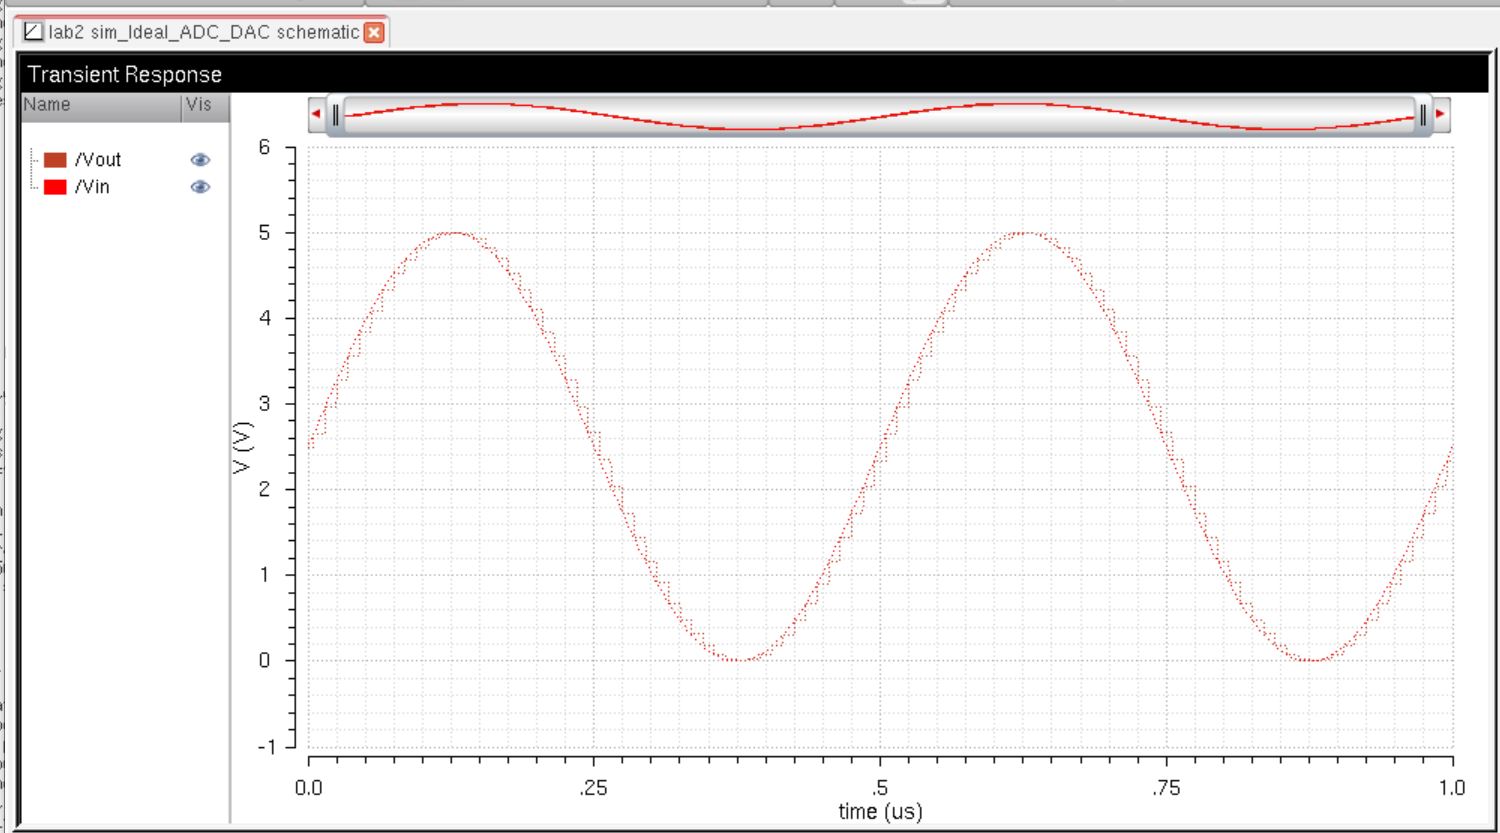The width and height of the screenshot is (1500, 833).
Task: Click the first waveform trough at 0 V
Action: pos(739,660)
